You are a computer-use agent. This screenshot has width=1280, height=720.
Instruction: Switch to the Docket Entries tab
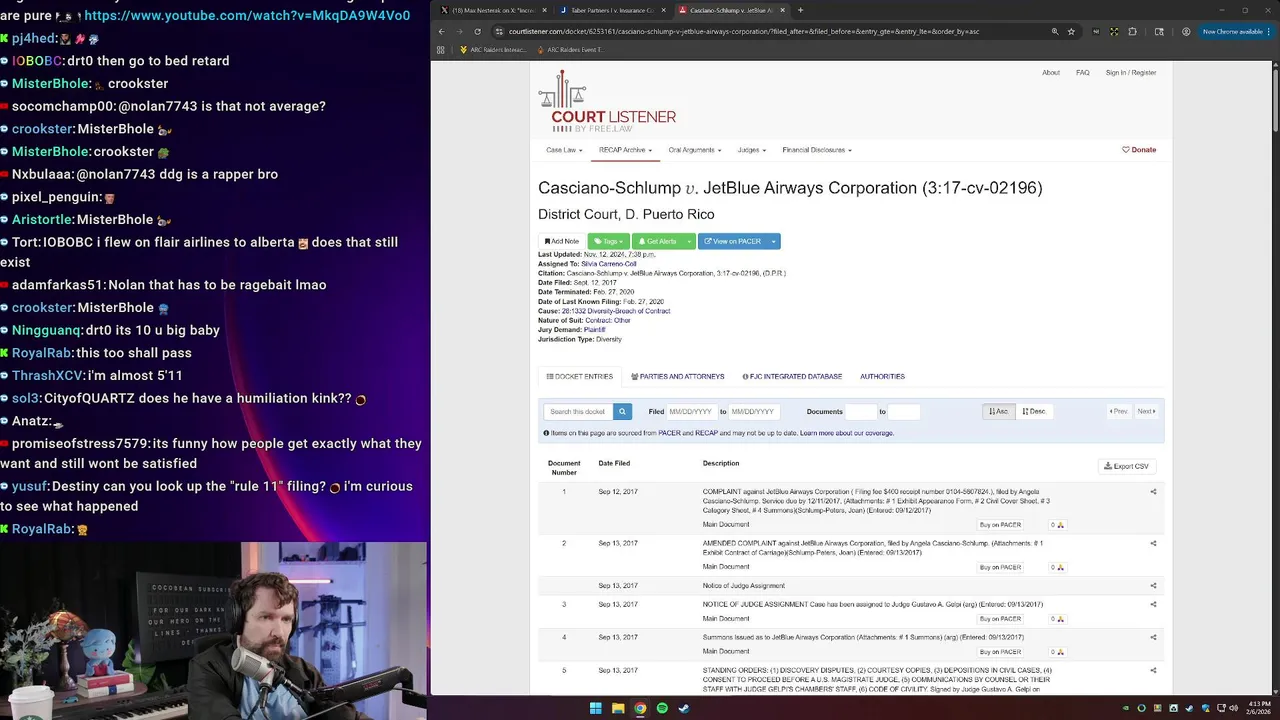[x=579, y=377]
